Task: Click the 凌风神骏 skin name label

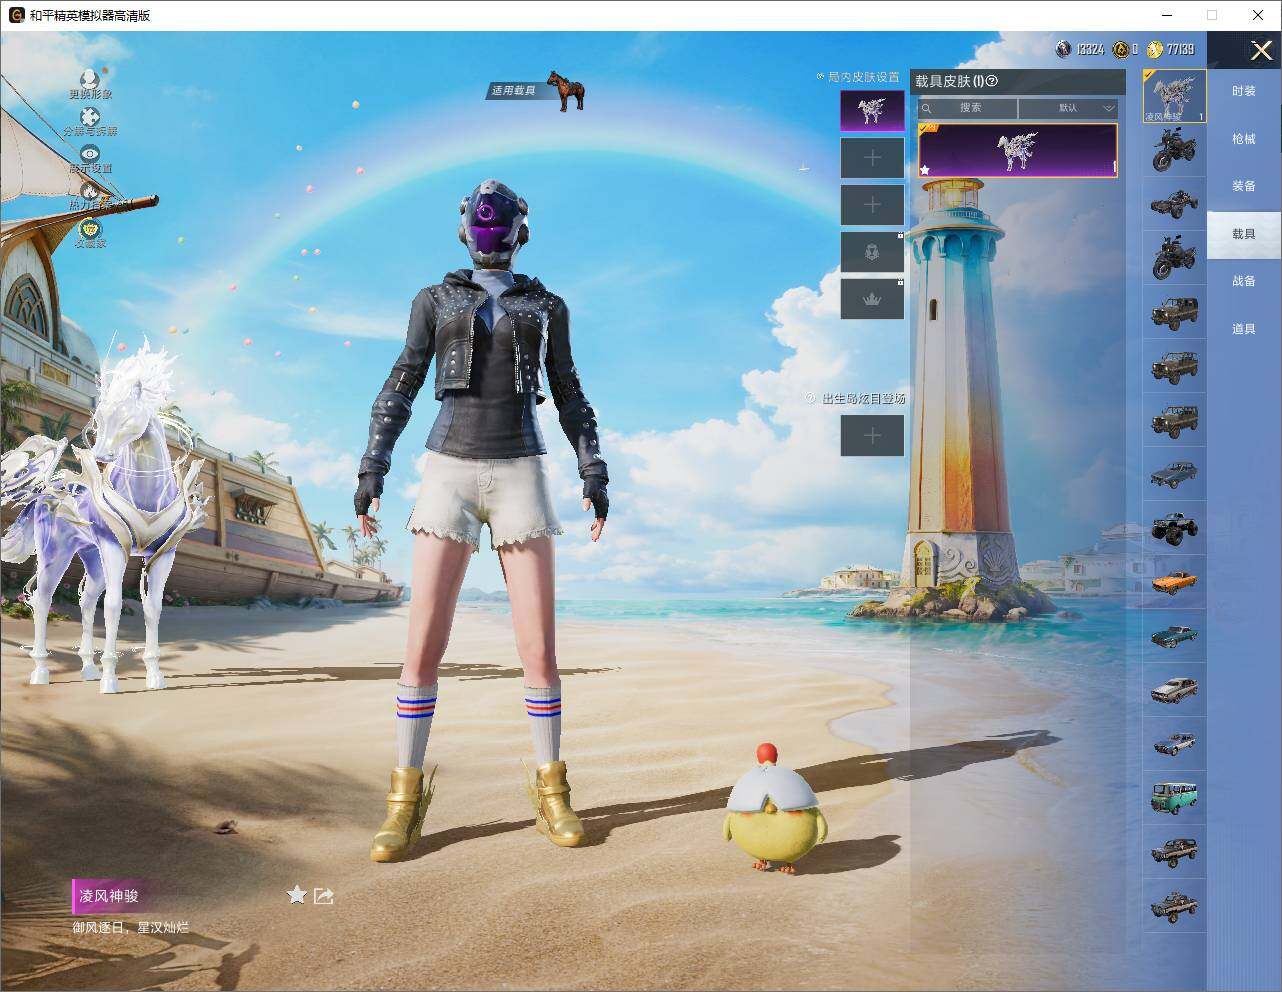Action: click(109, 896)
